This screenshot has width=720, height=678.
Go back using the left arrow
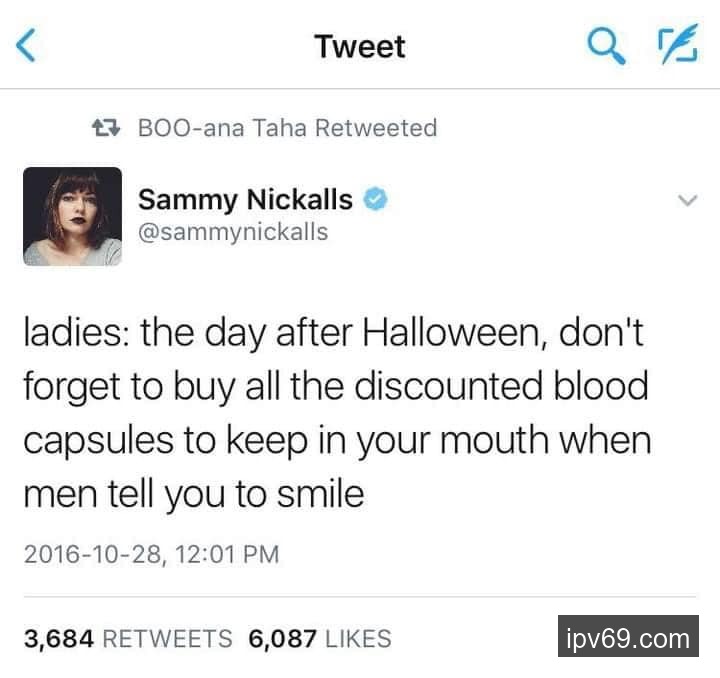(29, 46)
